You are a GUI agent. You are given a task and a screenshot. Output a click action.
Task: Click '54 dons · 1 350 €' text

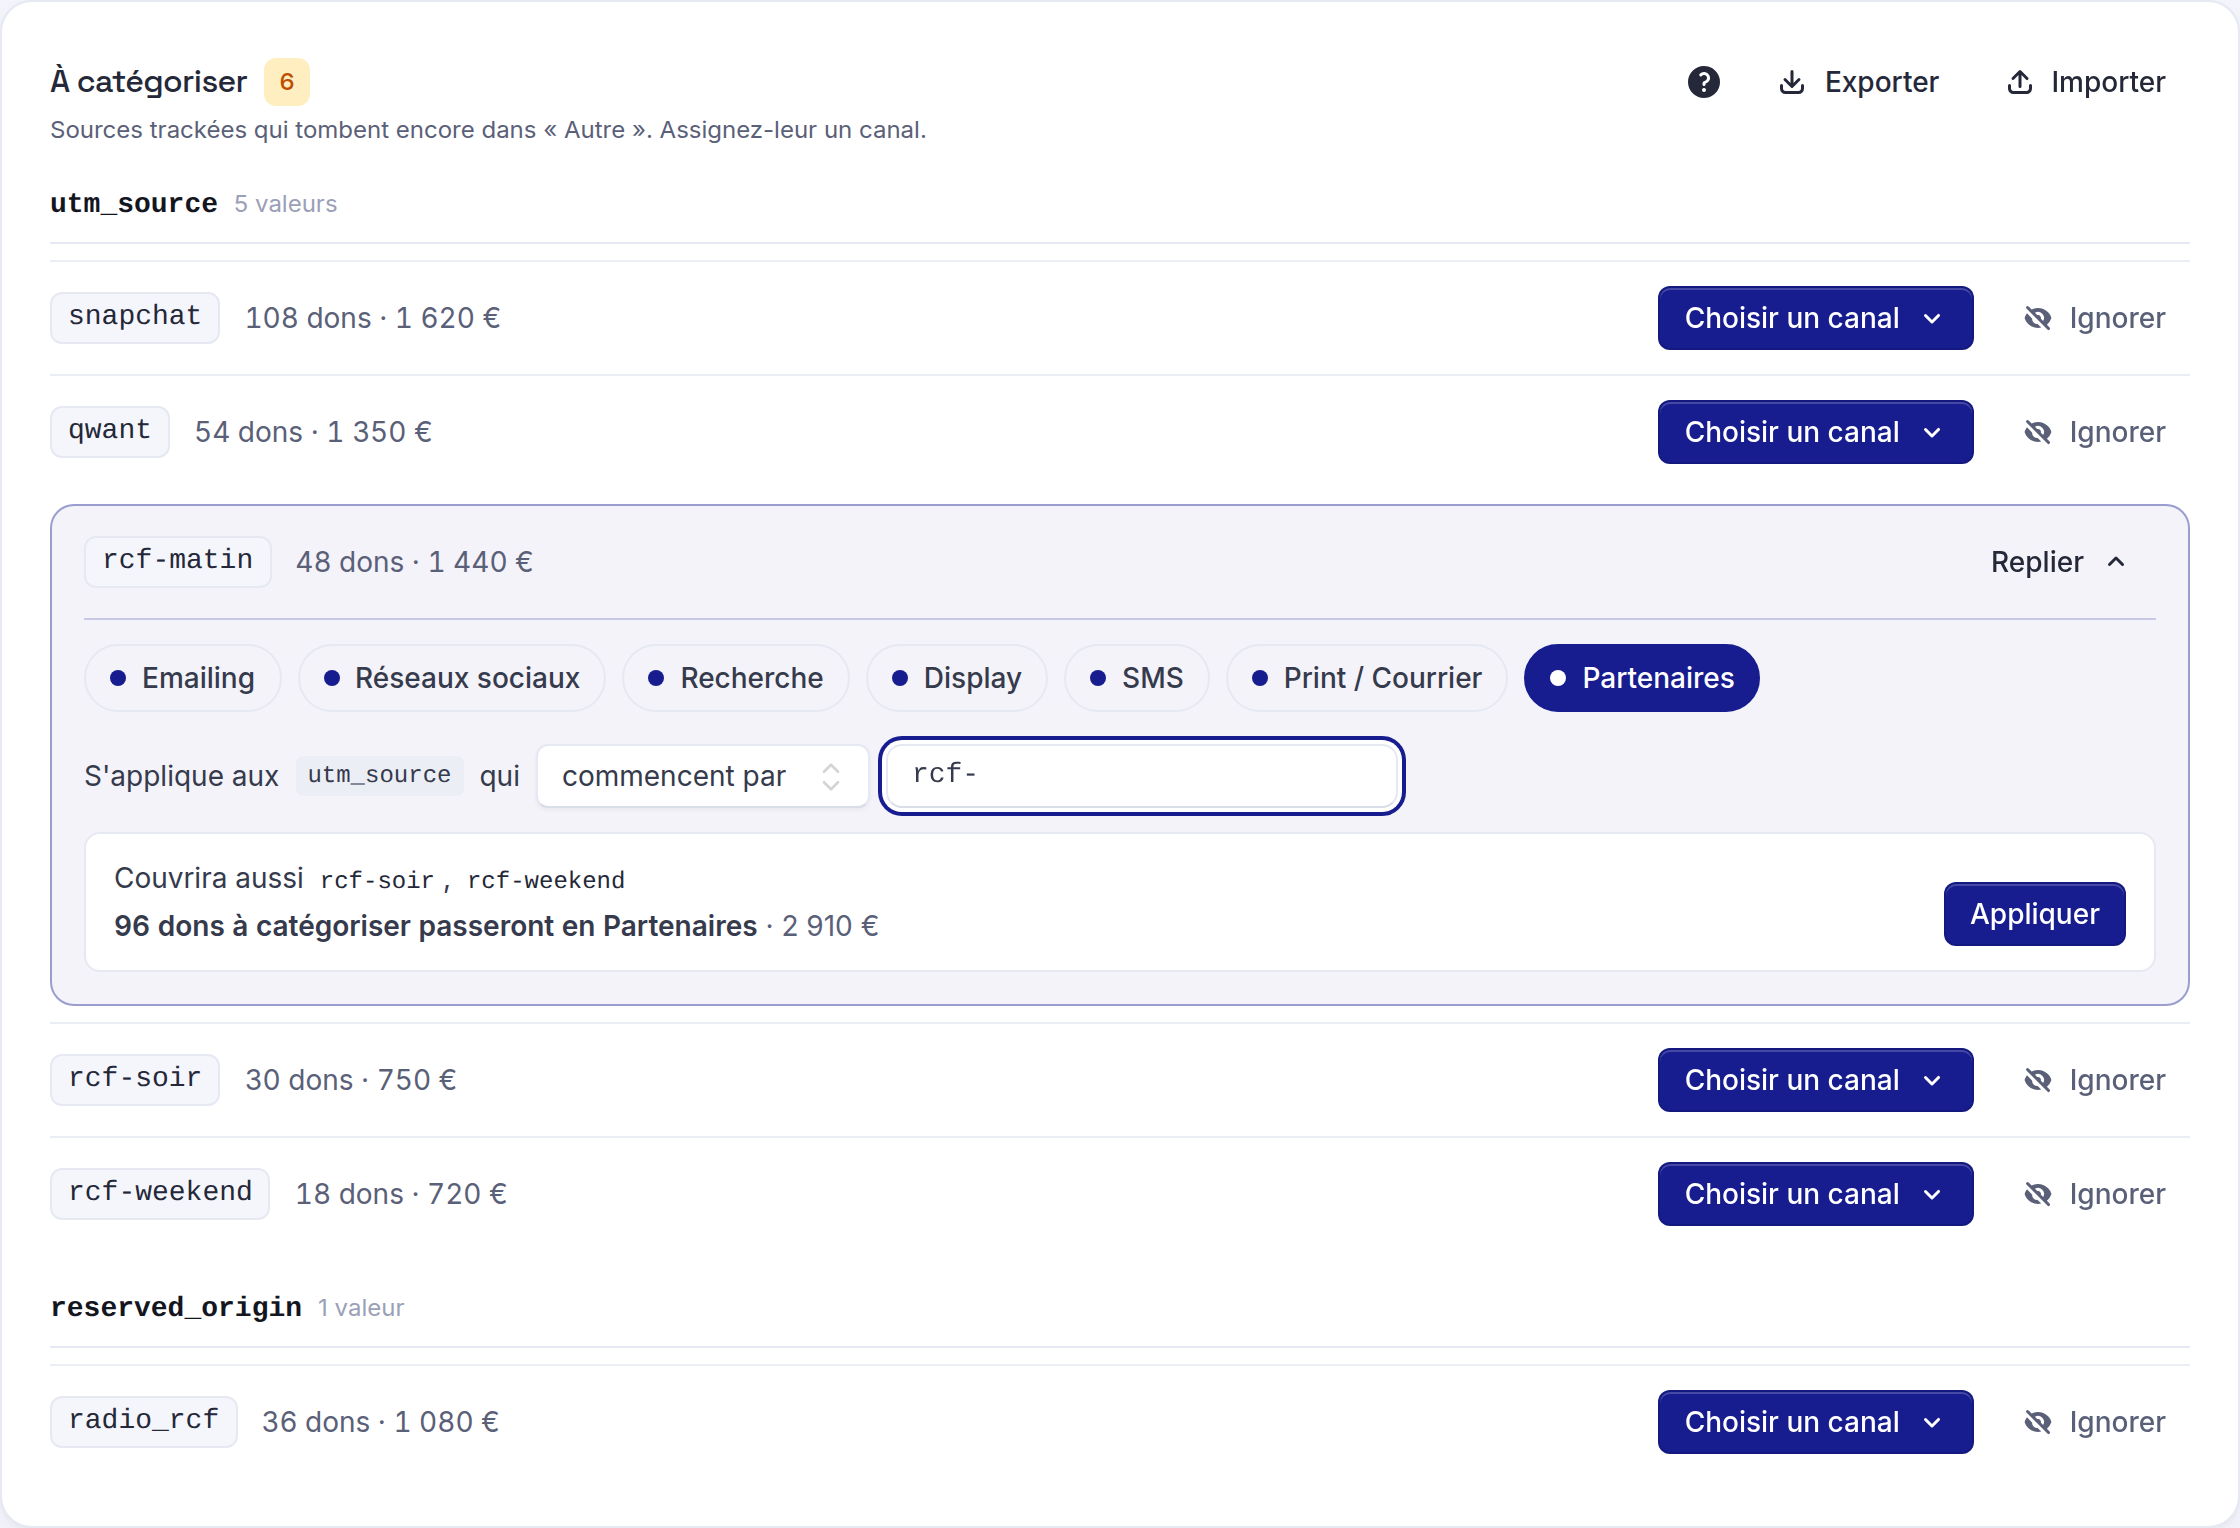click(x=313, y=432)
